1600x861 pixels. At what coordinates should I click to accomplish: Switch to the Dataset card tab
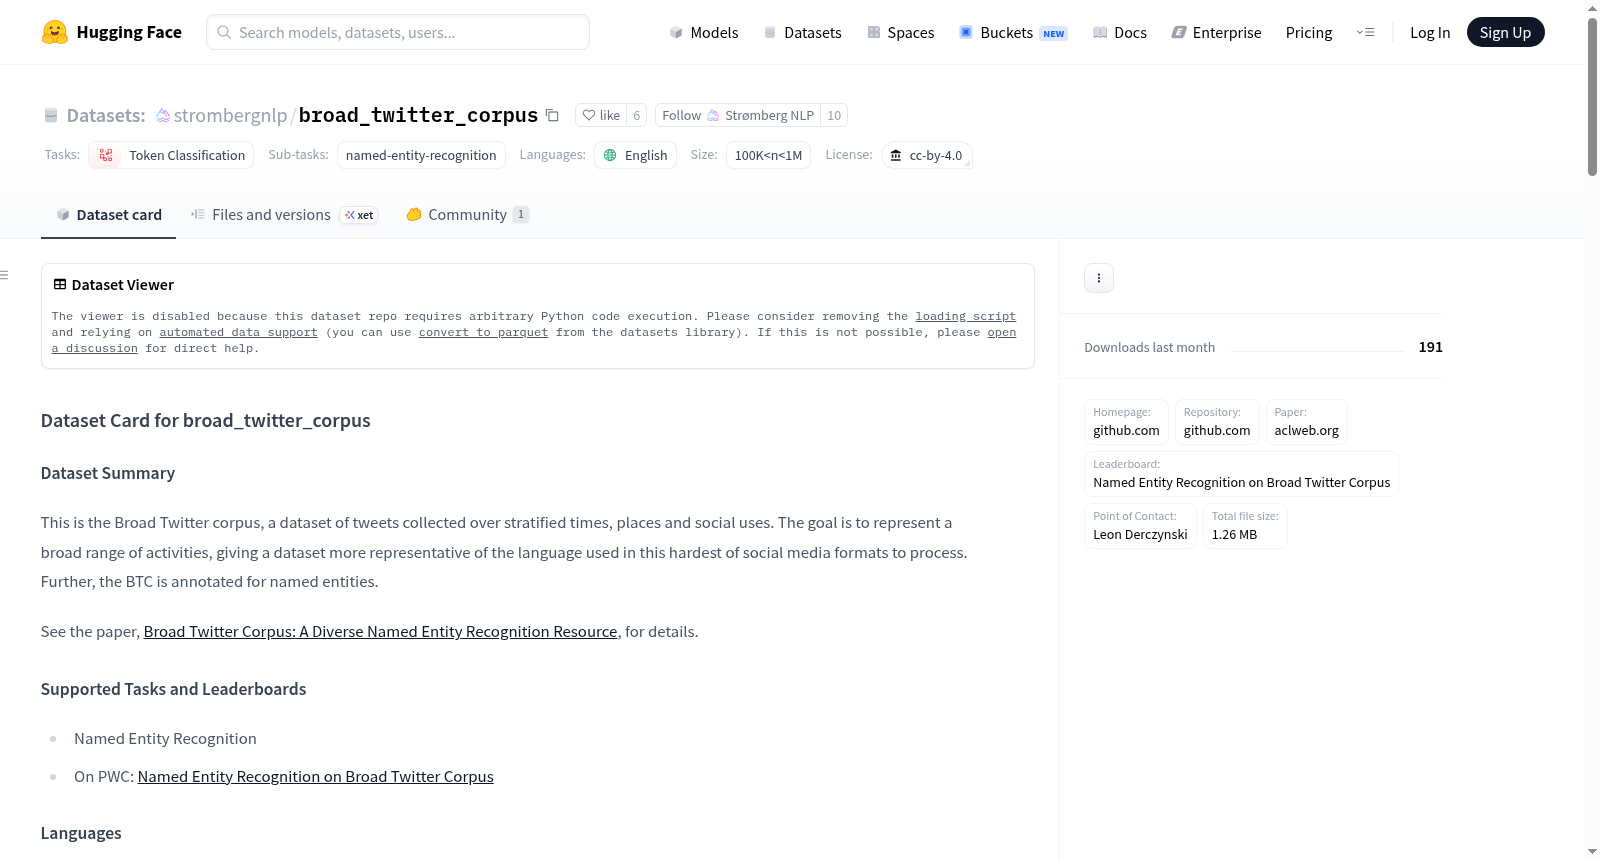click(x=108, y=215)
